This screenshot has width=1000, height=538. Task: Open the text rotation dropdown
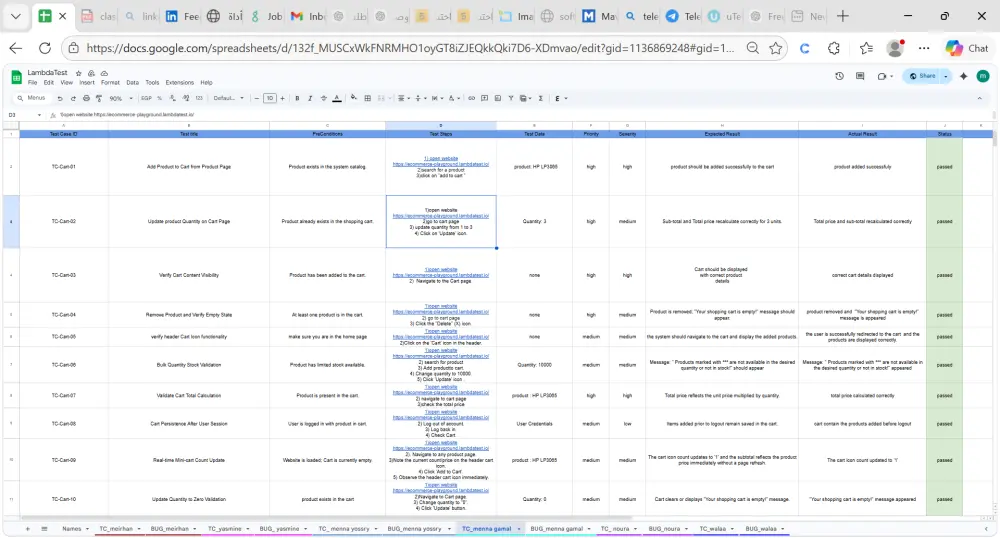[453, 98]
